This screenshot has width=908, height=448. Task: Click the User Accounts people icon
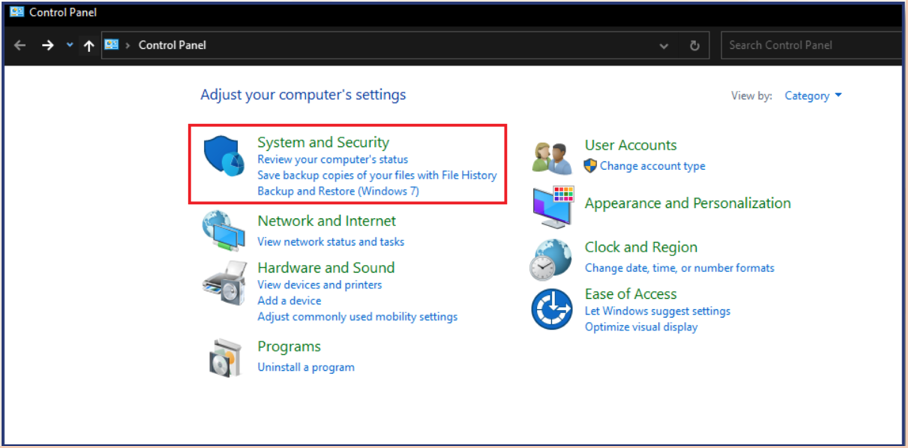click(x=552, y=158)
